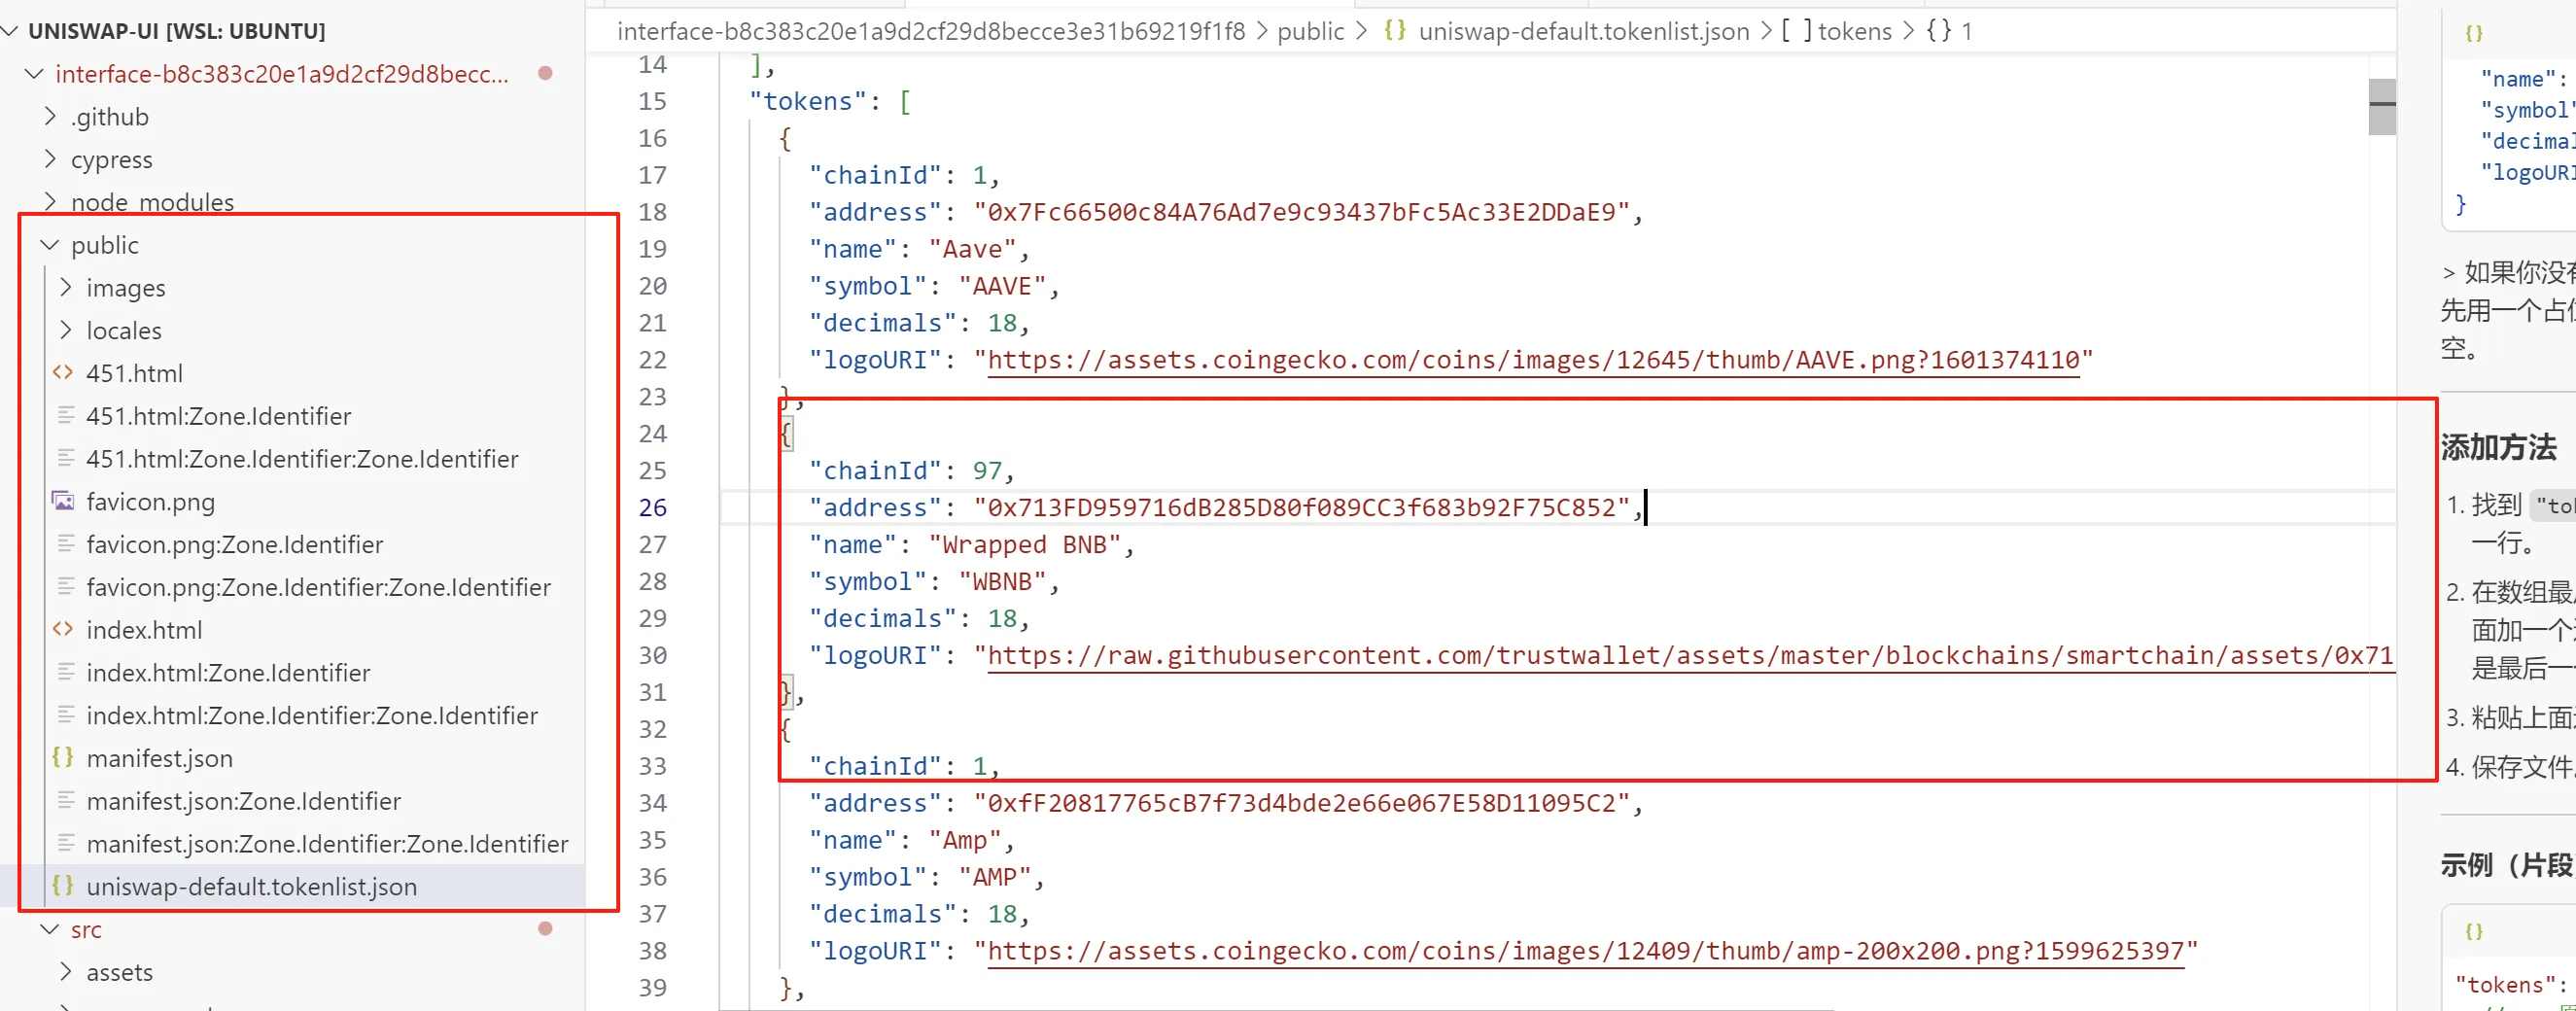Click the JSON braces icon beside manifest.json

pyautogui.click(x=63, y=758)
